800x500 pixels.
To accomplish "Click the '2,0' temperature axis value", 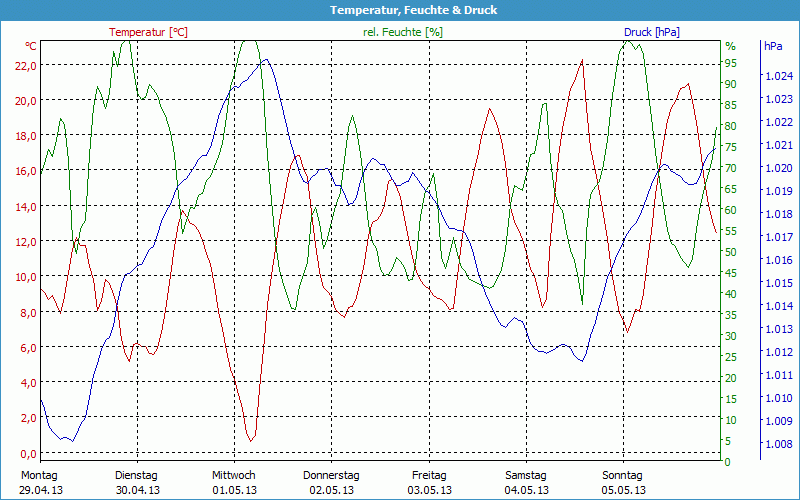I will (29, 418).
